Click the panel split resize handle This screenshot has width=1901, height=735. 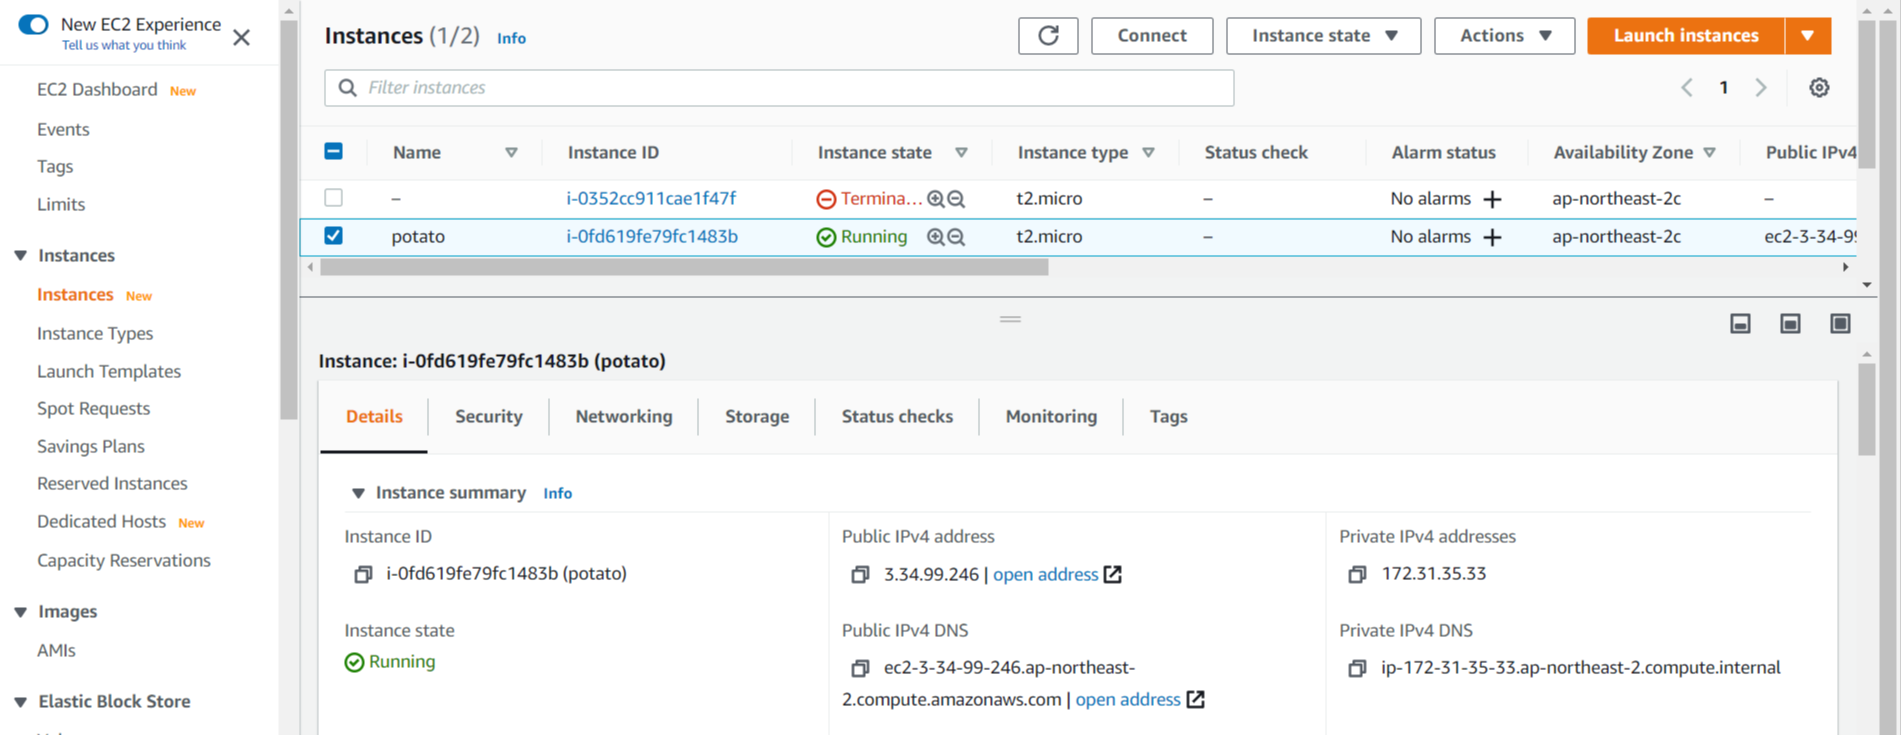click(1010, 319)
